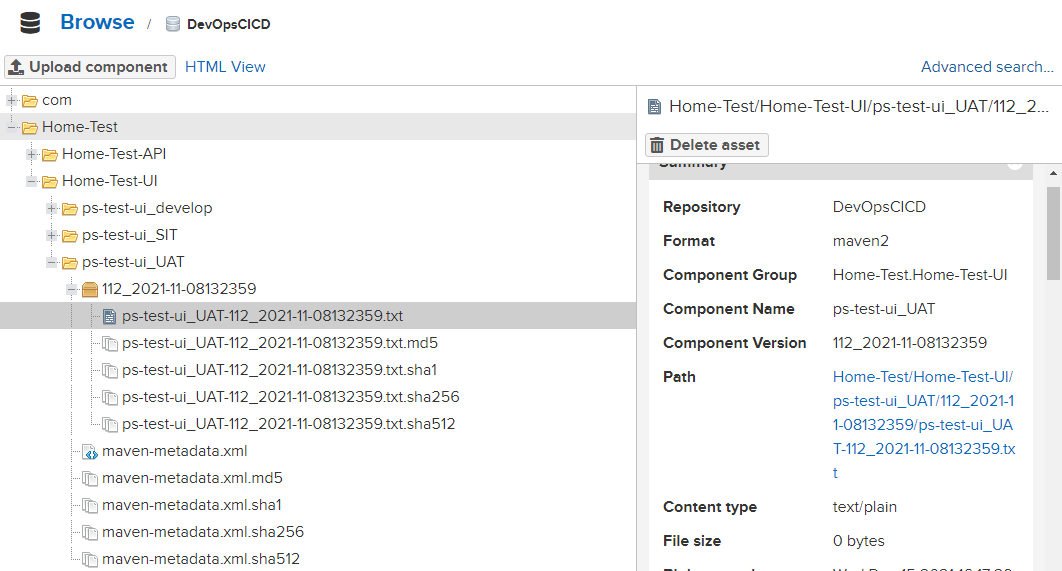Click the DevOpsCICD repository icon in breadcrumb

(x=173, y=24)
